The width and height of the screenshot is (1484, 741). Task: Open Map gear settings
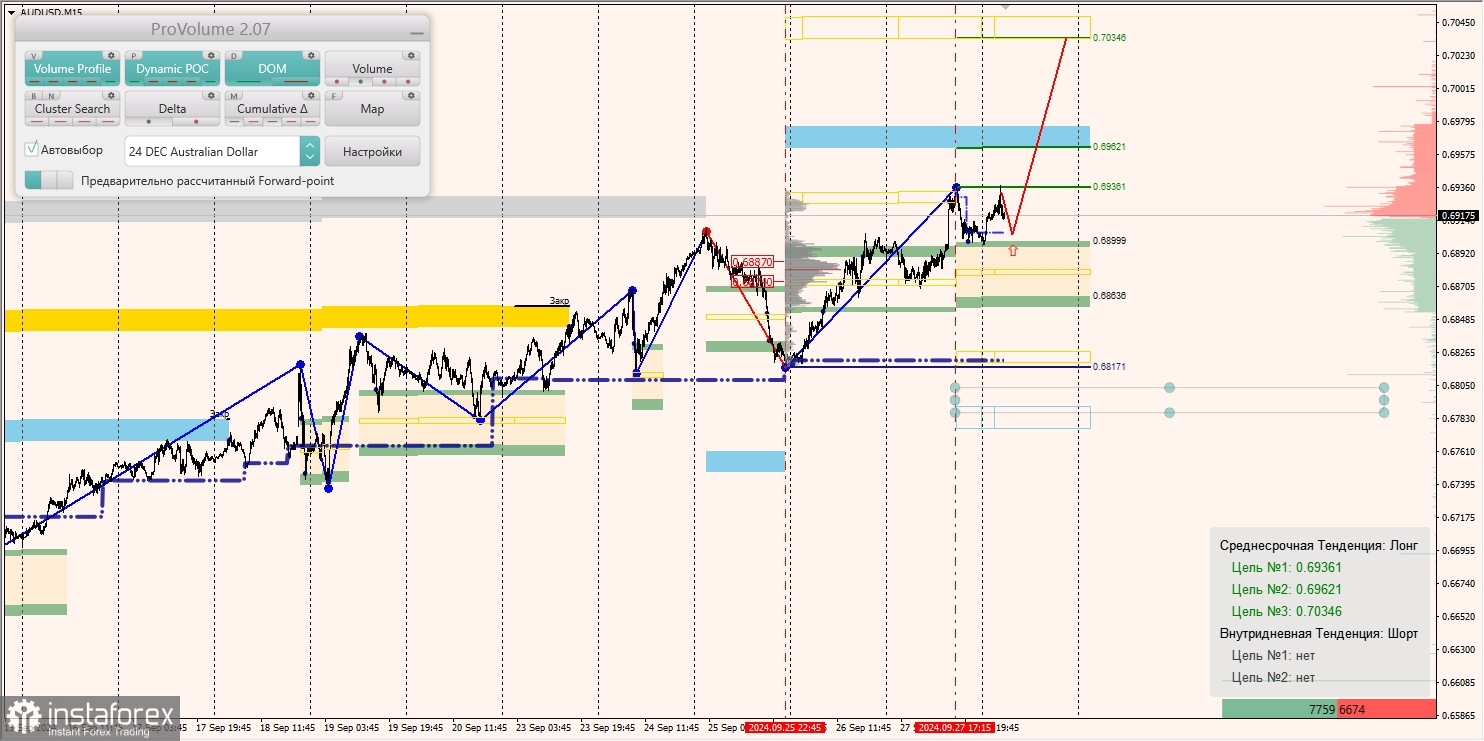411,95
